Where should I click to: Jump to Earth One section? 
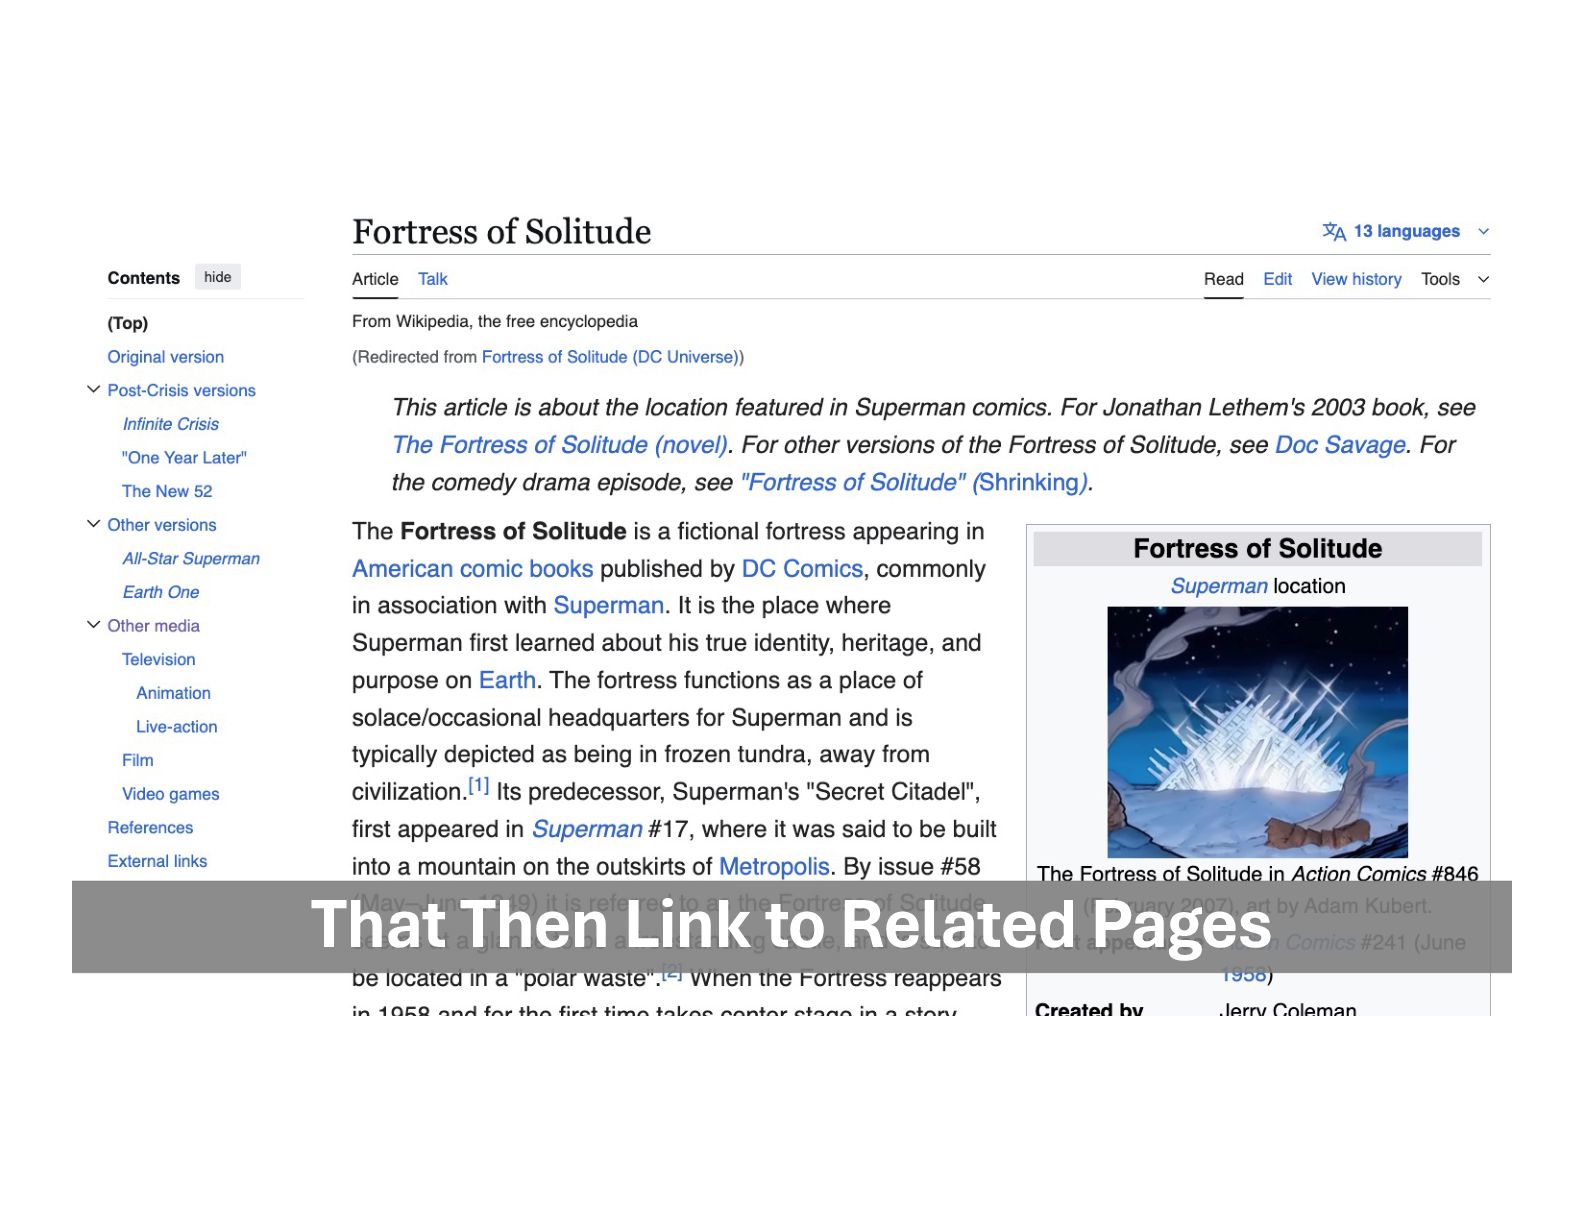pos(161,592)
